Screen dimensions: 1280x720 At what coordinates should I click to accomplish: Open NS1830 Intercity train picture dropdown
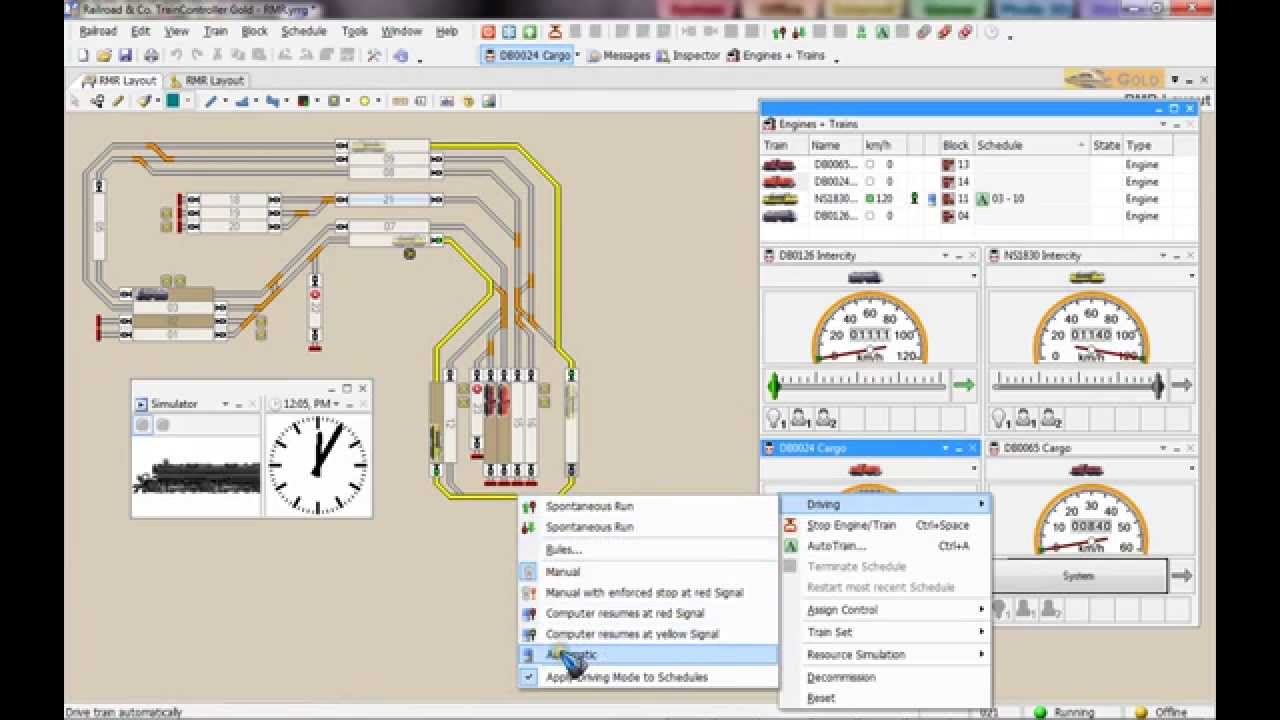tap(1191, 277)
